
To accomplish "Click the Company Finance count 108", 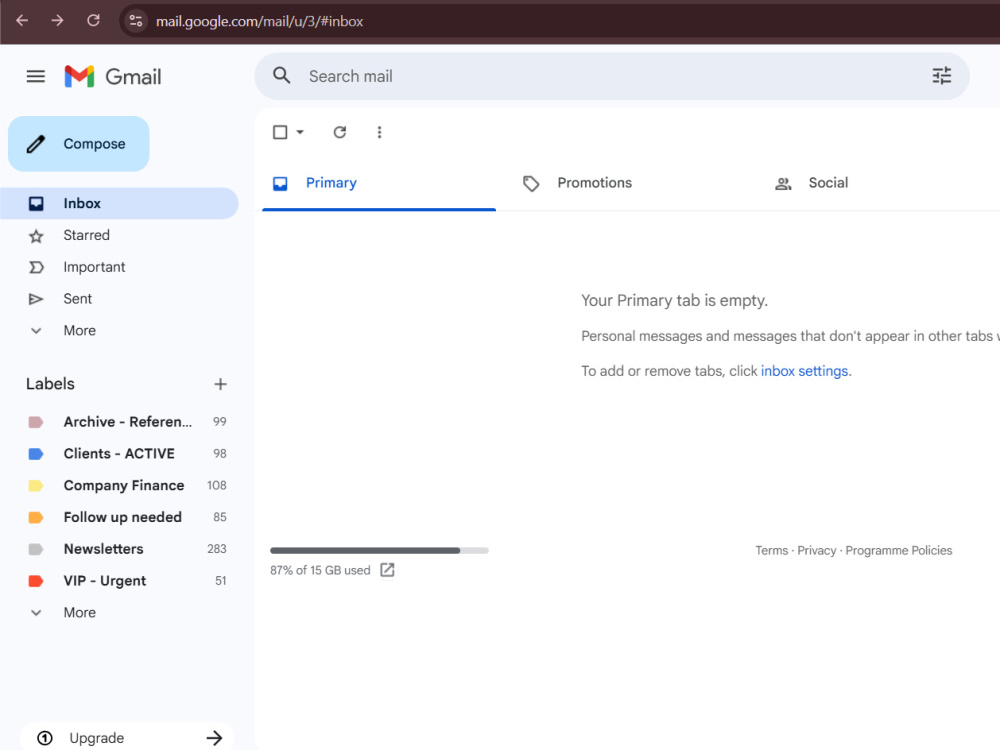I will (217, 485).
